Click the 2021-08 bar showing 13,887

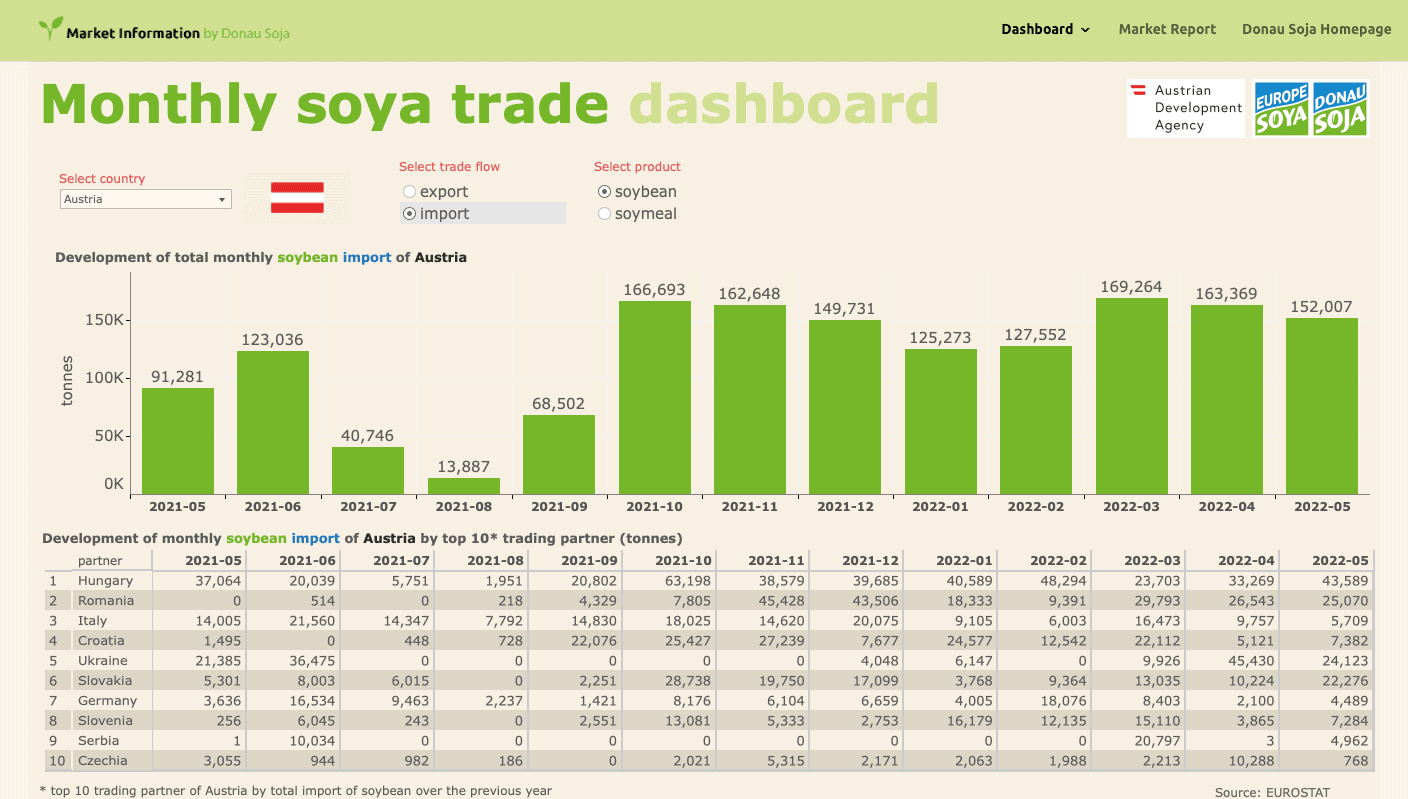tap(464, 486)
